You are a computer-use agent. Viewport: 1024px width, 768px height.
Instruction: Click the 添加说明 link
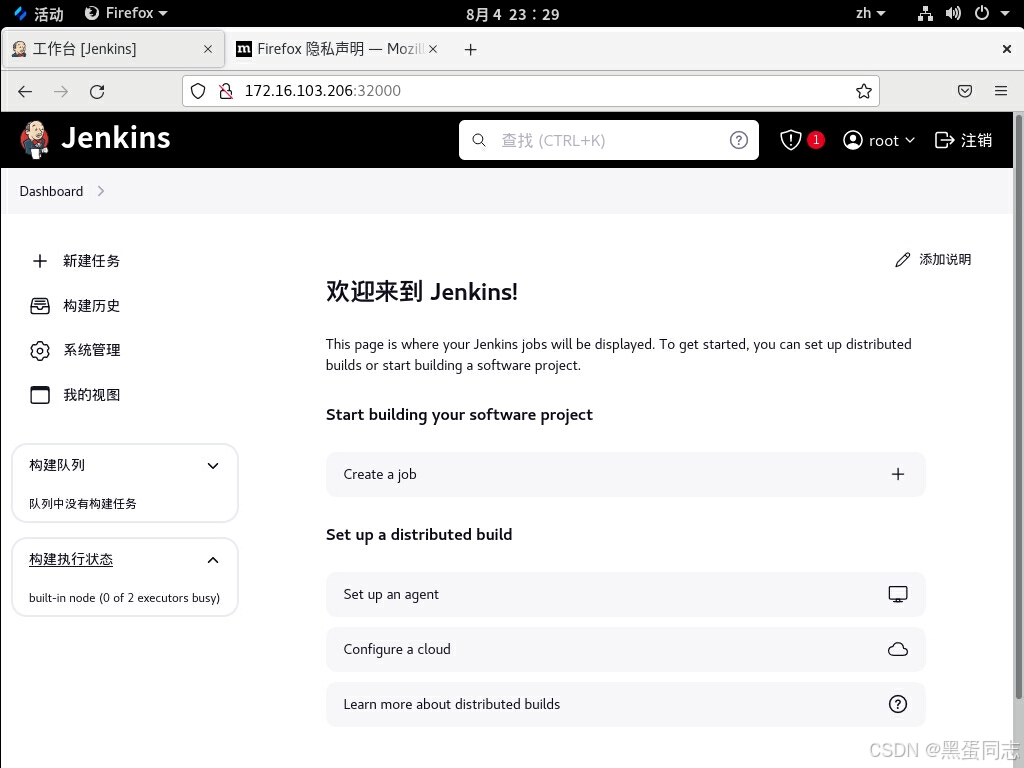(933, 260)
